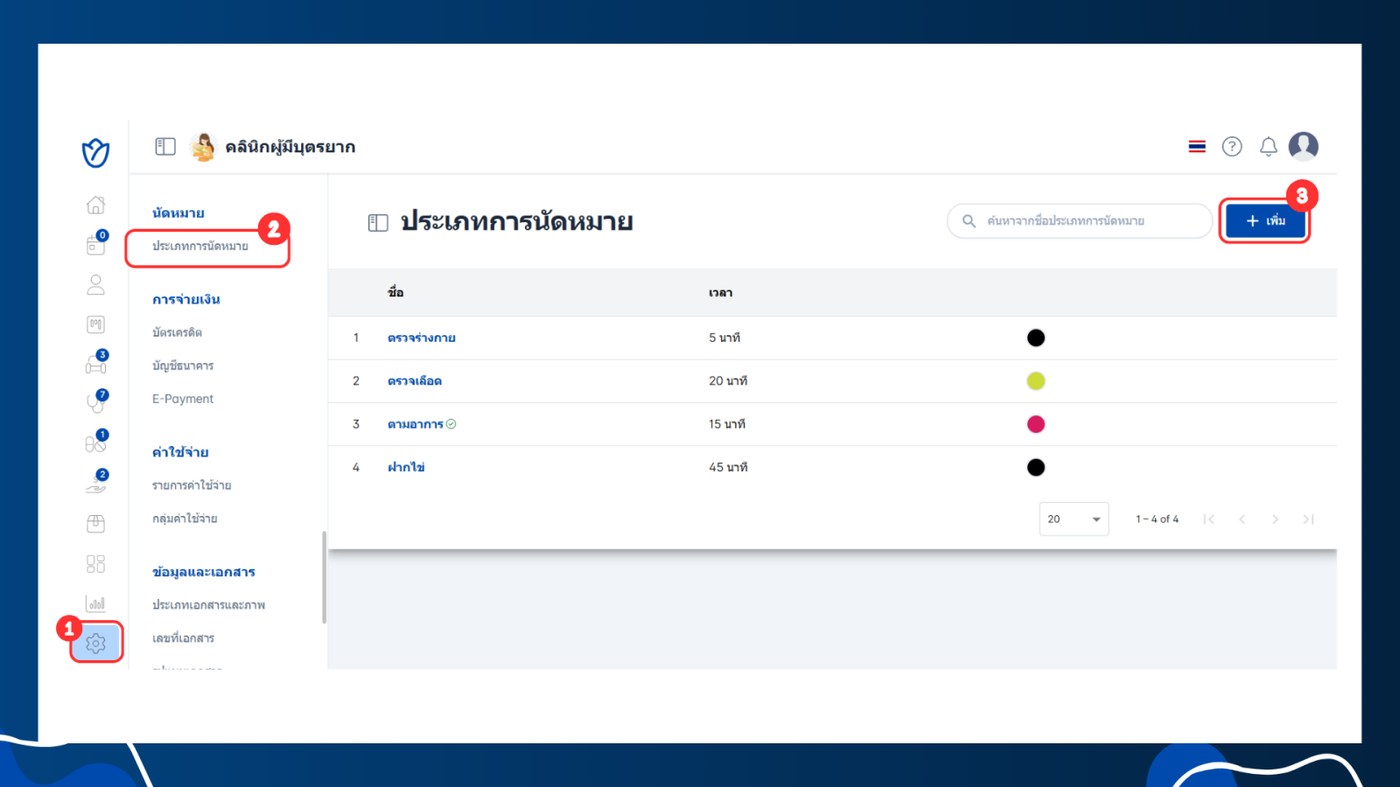The width and height of the screenshot is (1400, 787).
Task: Click the appointment type search field
Action: [x=1080, y=221]
